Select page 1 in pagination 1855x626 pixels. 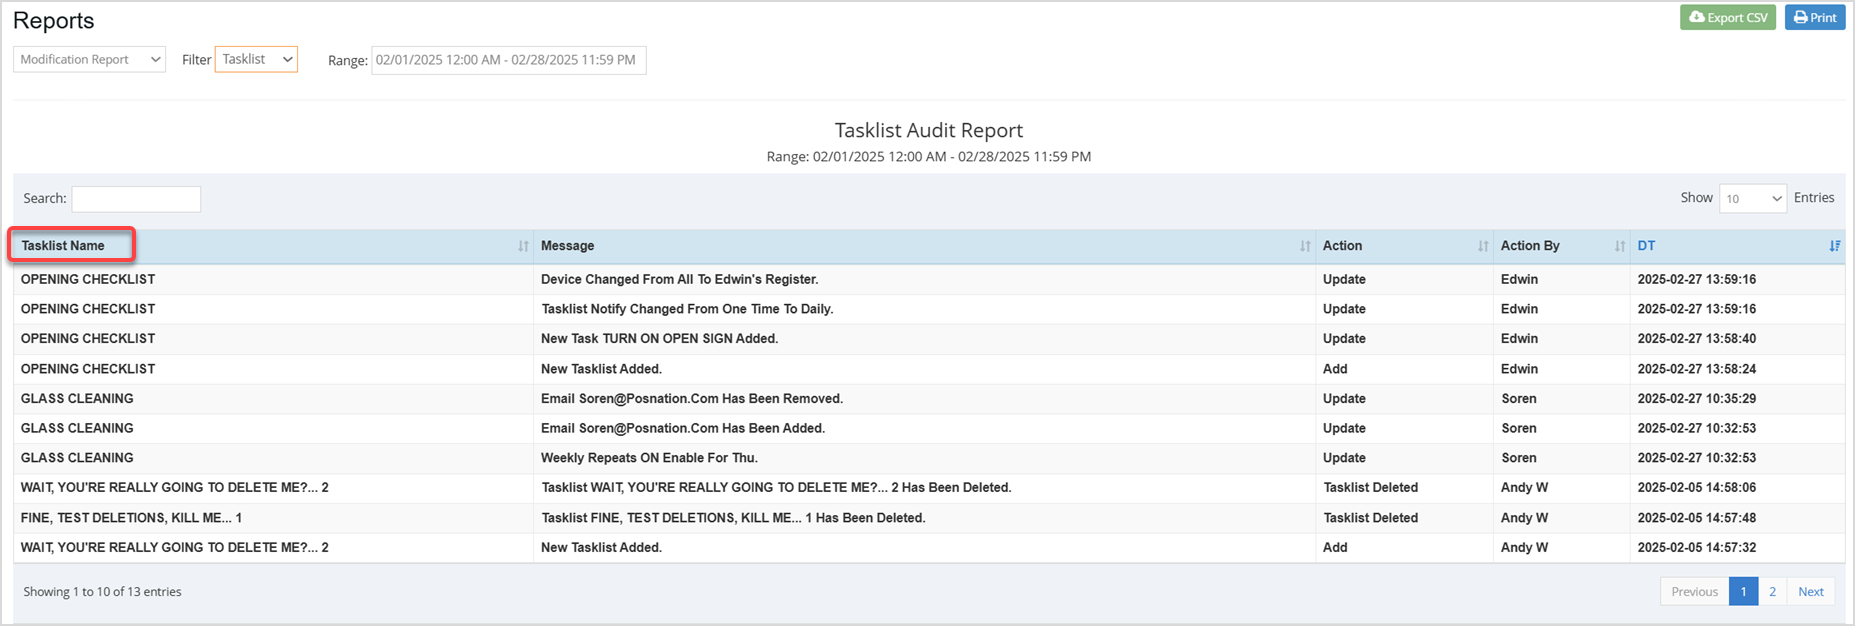tap(1743, 592)
